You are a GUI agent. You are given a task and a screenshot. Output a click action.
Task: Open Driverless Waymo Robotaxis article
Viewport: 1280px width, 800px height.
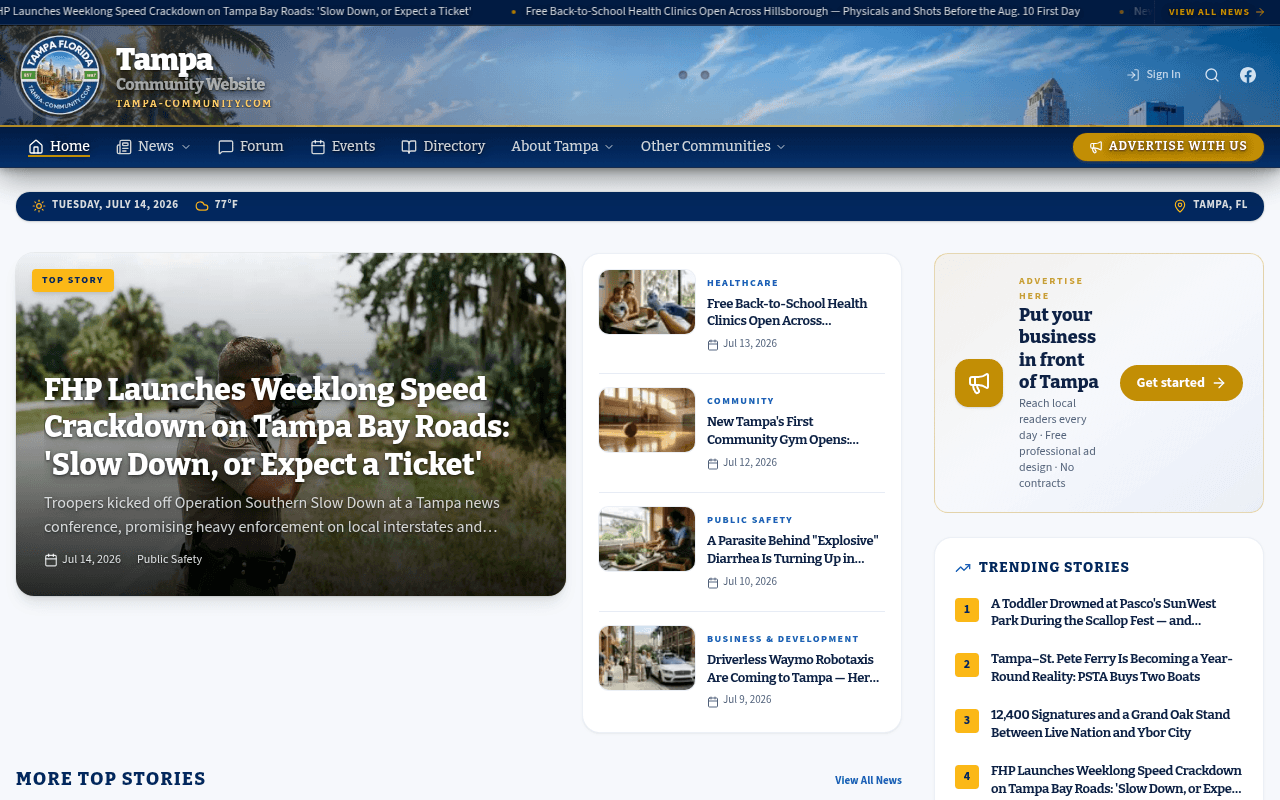click(x=793, y=668)
